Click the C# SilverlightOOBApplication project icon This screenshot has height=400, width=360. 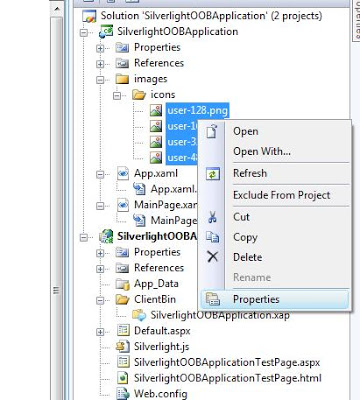106,32
